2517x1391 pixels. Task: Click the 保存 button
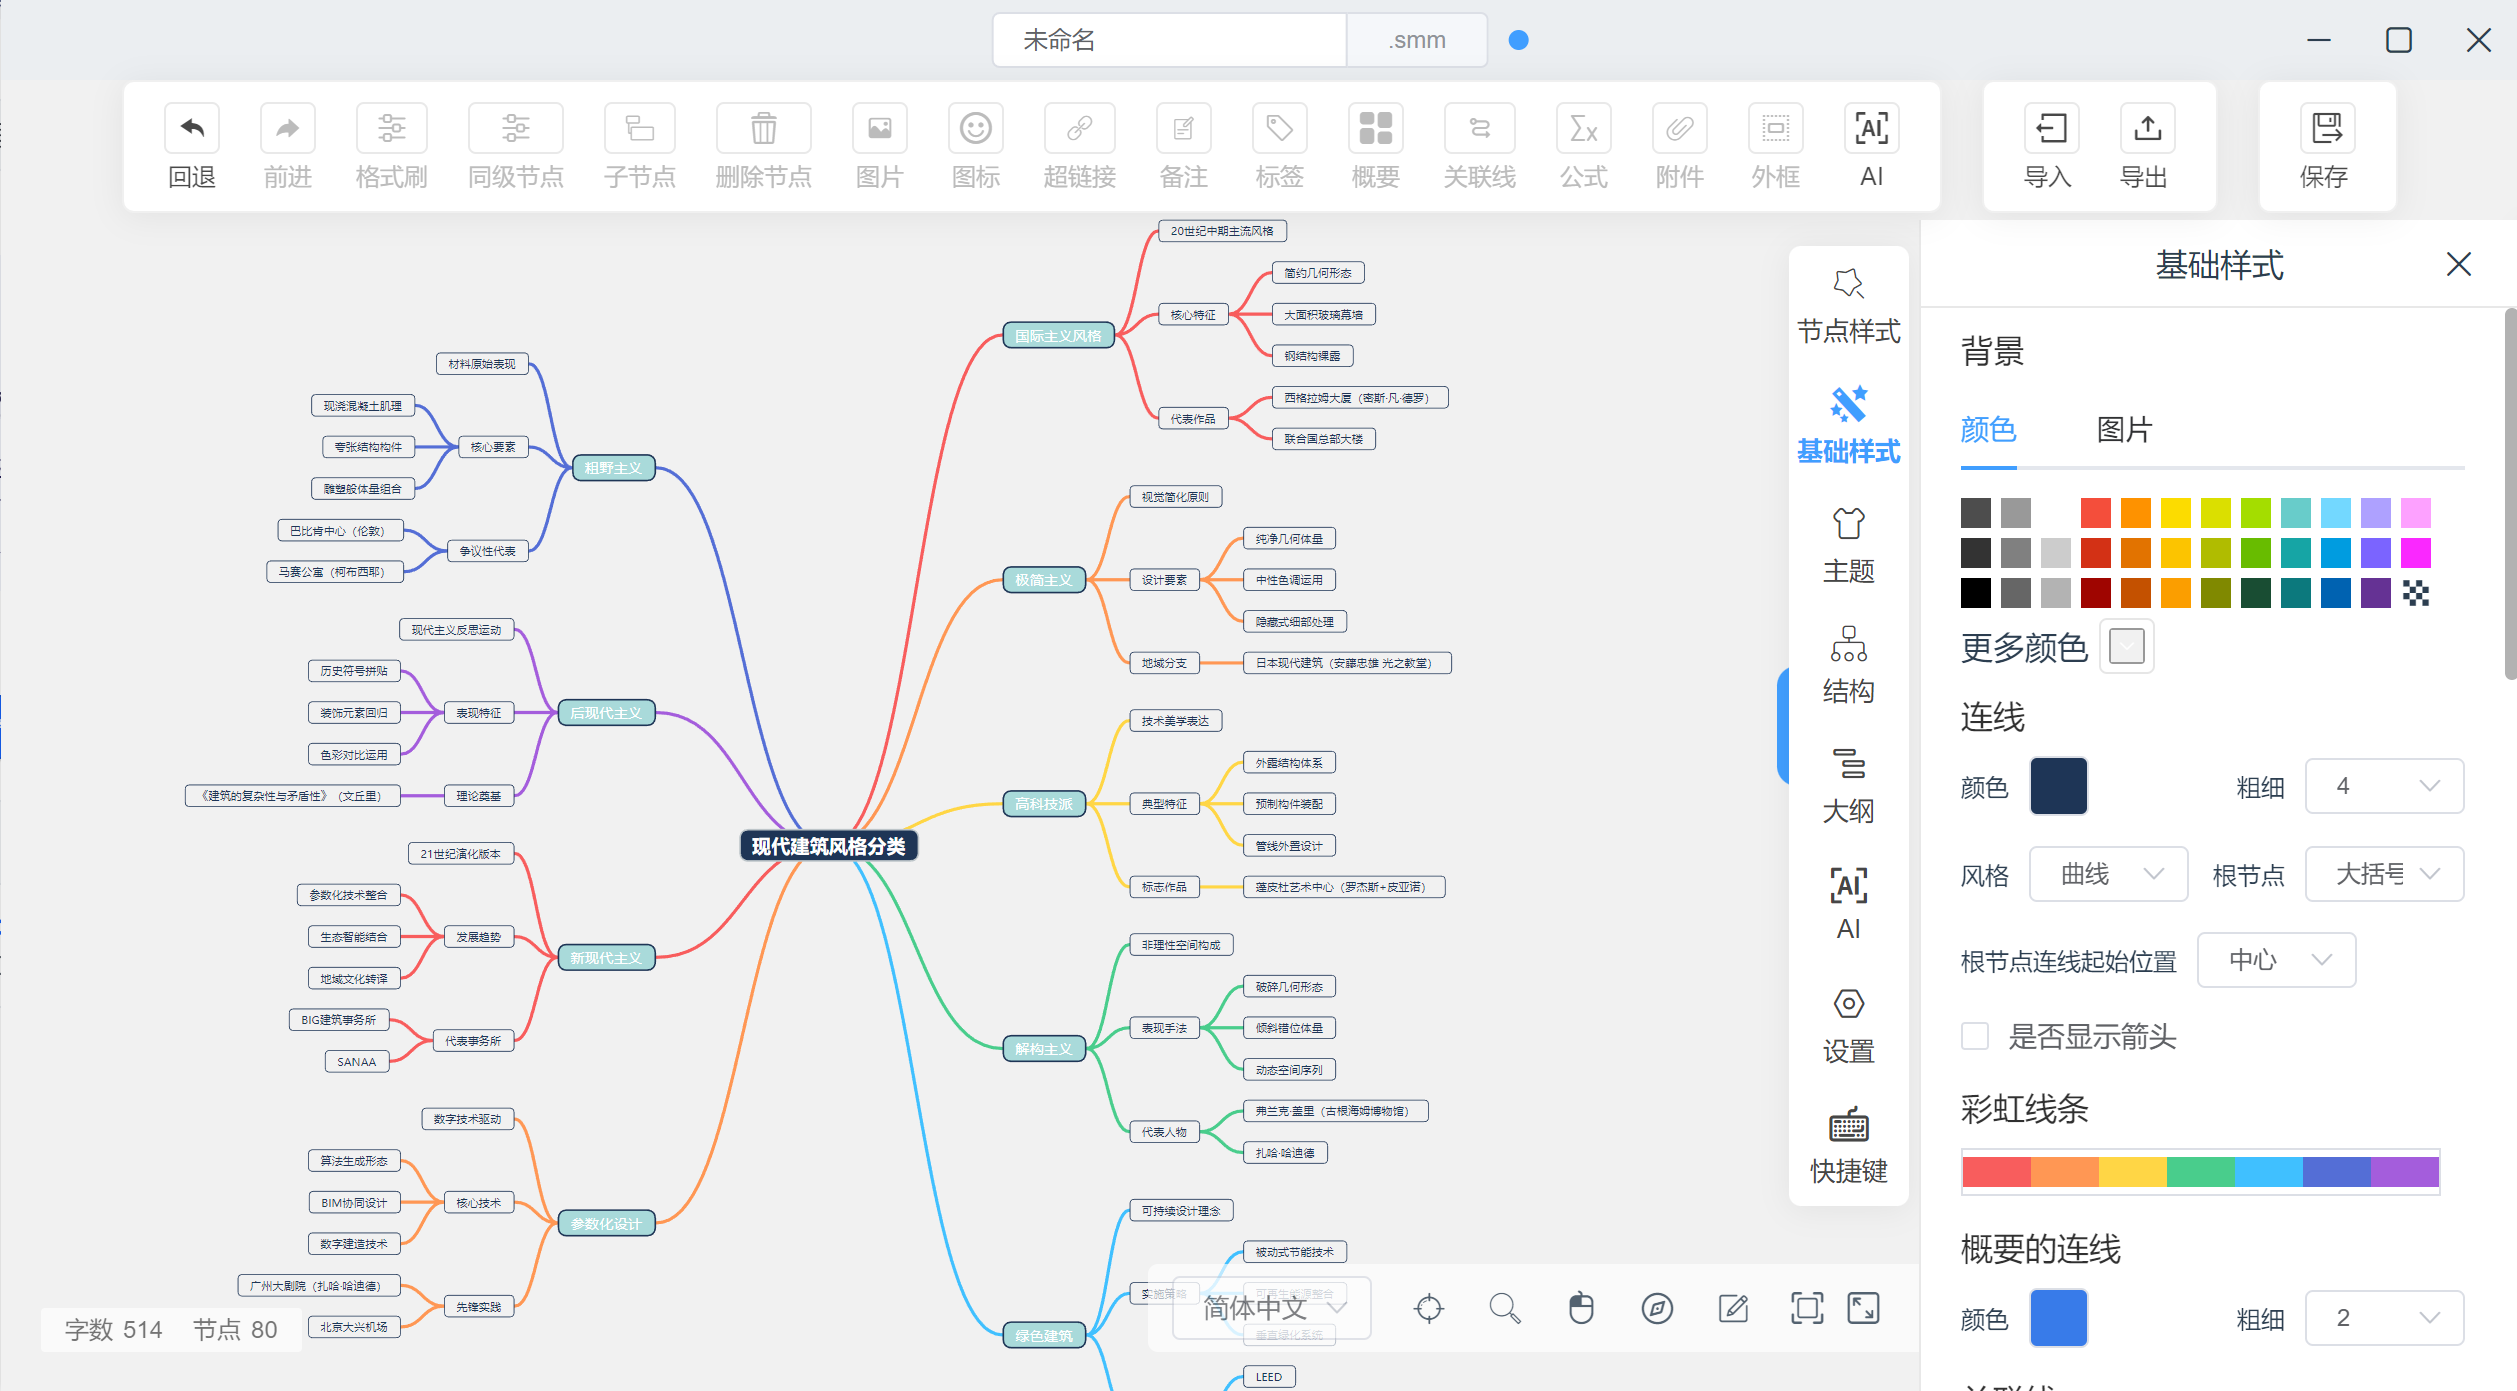pos(2327,147)
